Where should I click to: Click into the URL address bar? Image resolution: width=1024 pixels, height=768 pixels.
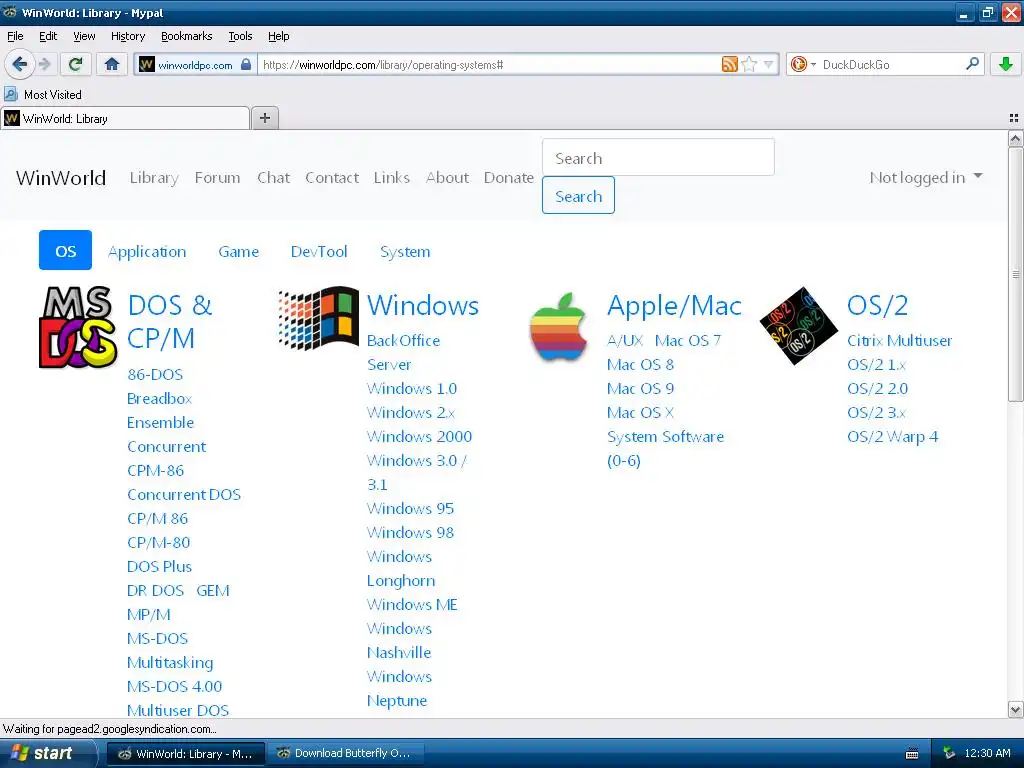click(x=490, y=64)
